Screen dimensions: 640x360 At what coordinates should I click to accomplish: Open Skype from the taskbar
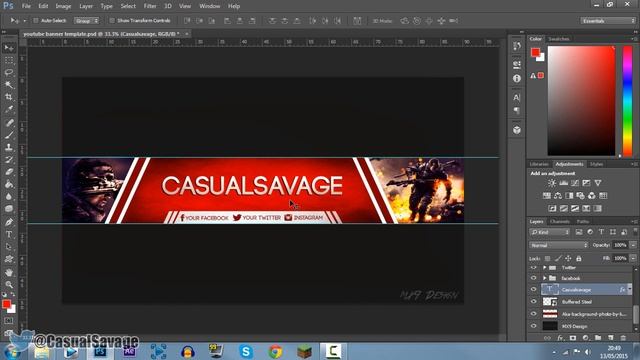246,351
